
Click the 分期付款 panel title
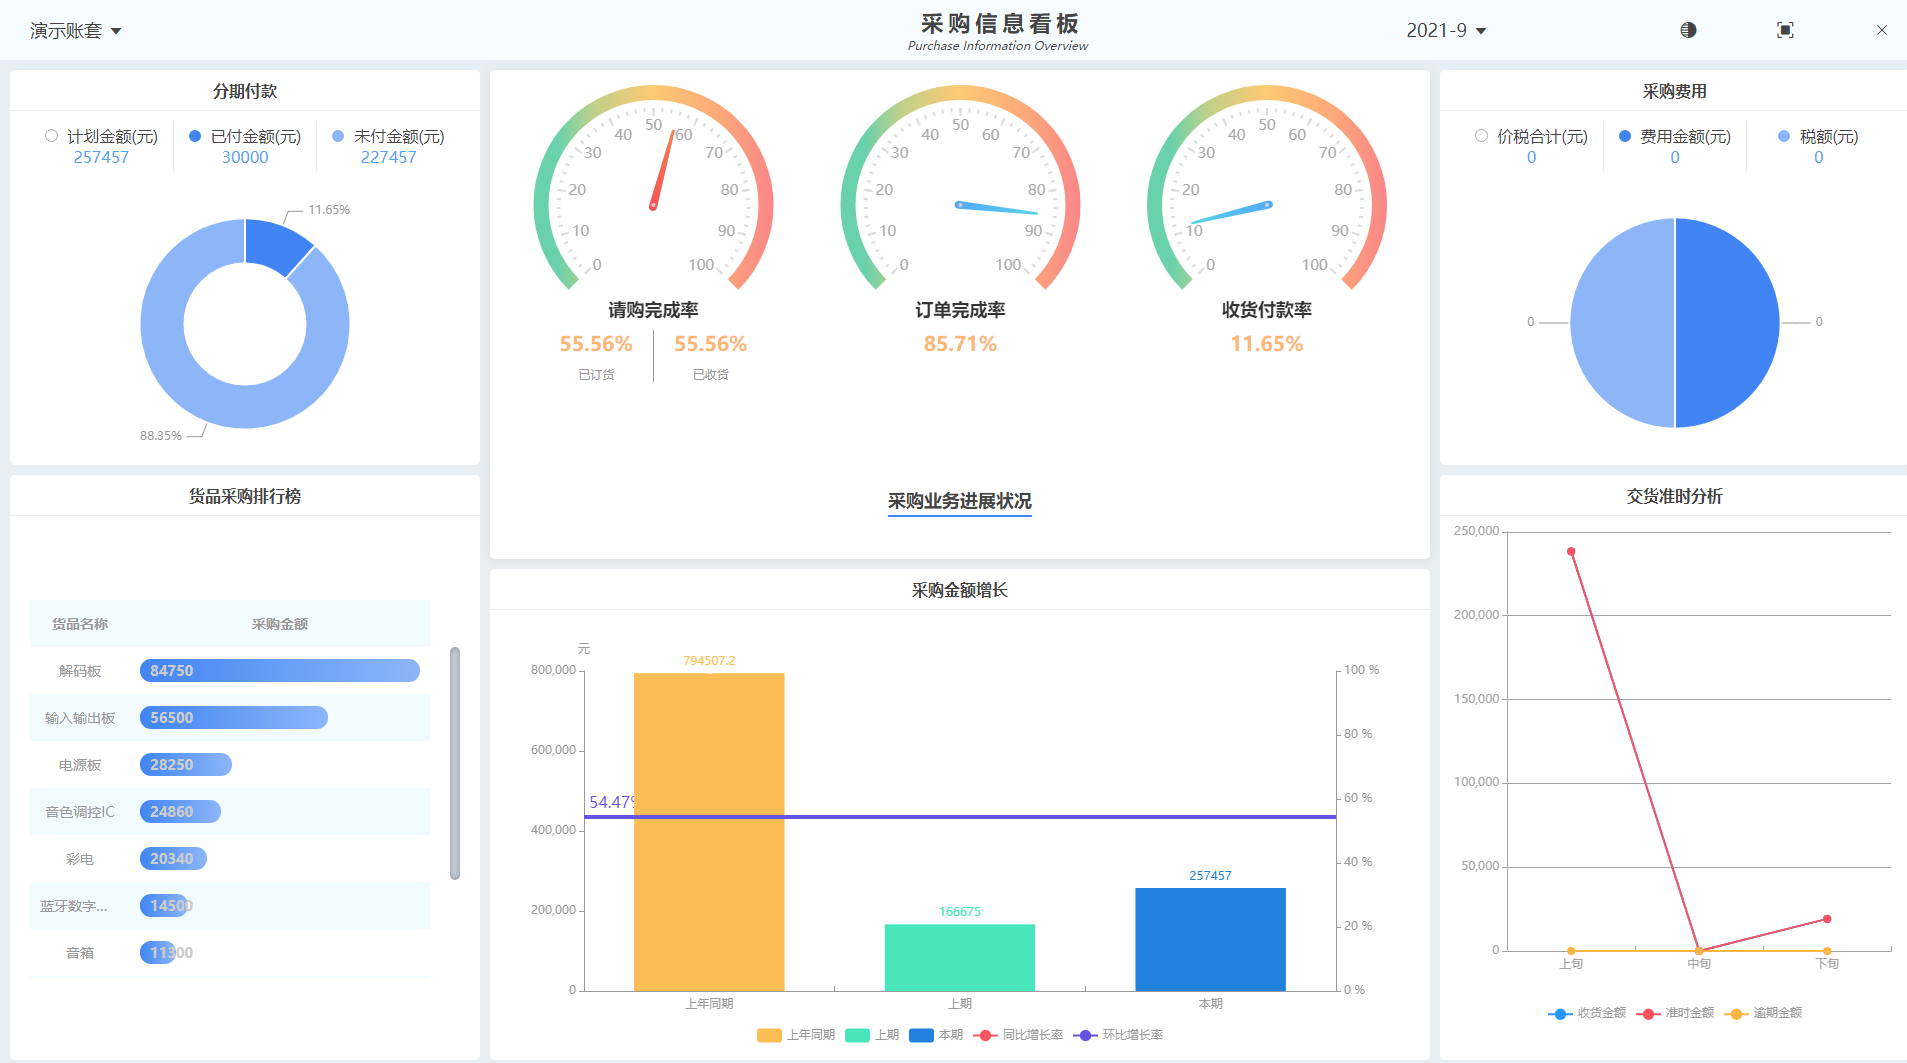tap(245, 91)
